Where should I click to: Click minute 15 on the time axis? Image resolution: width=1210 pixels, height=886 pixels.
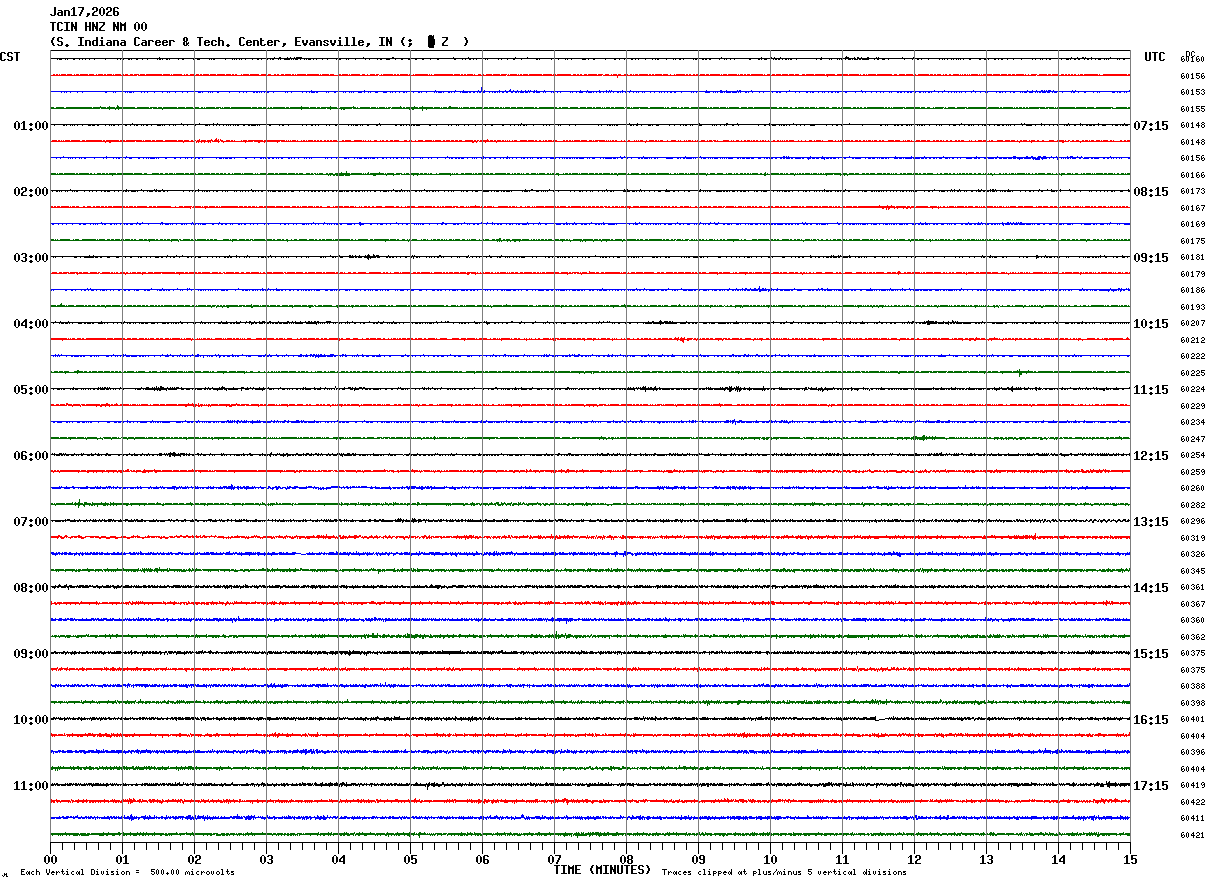point(1130,859)
